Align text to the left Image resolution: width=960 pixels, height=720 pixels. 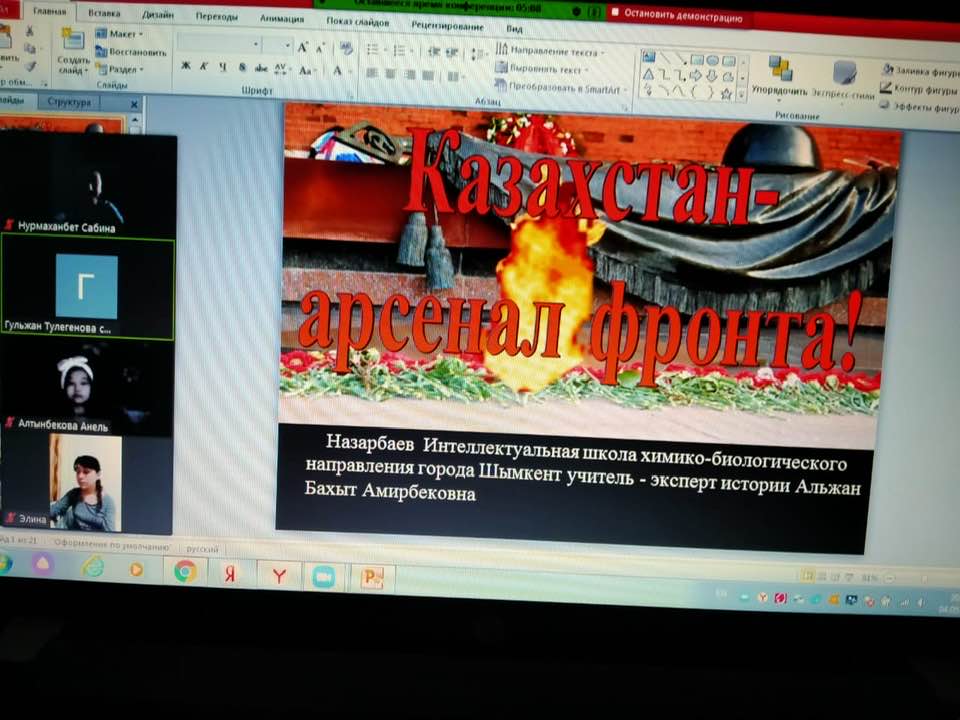pyautogui.click(x=372, y=73)
